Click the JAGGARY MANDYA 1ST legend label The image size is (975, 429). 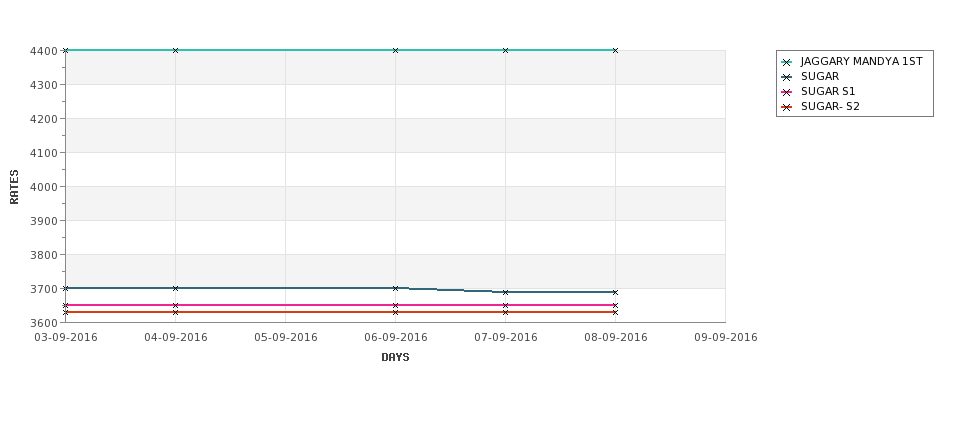(x=861, y=62)
